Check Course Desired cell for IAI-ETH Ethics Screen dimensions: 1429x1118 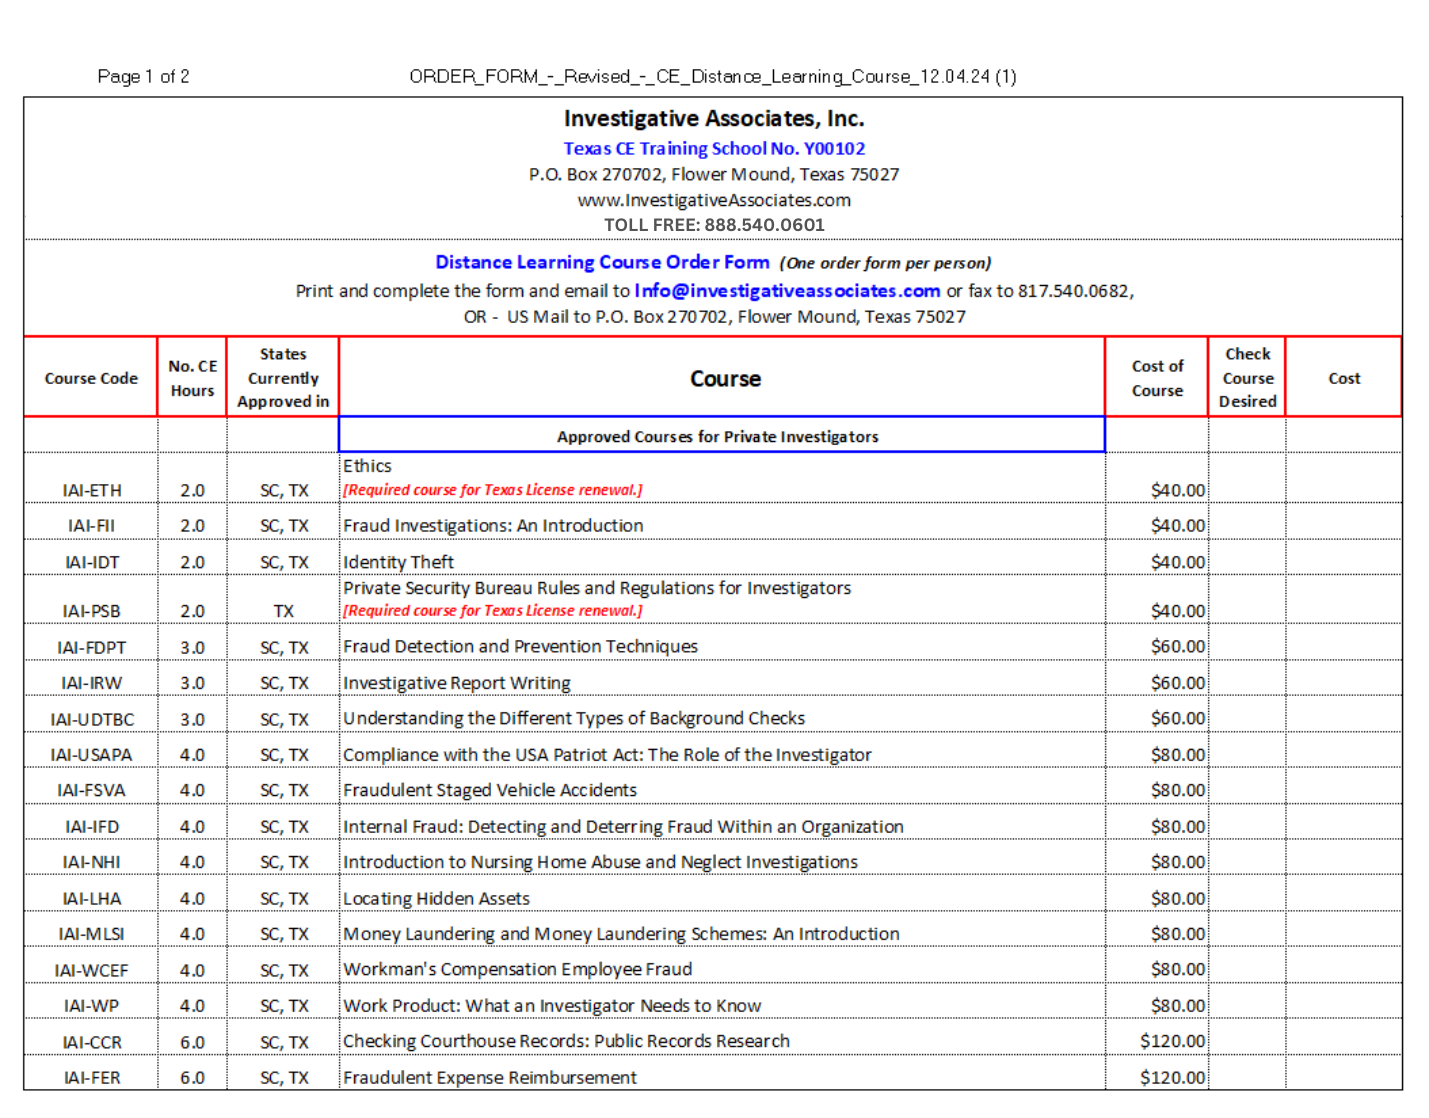pyautogui.click(x=1247, y=478)
